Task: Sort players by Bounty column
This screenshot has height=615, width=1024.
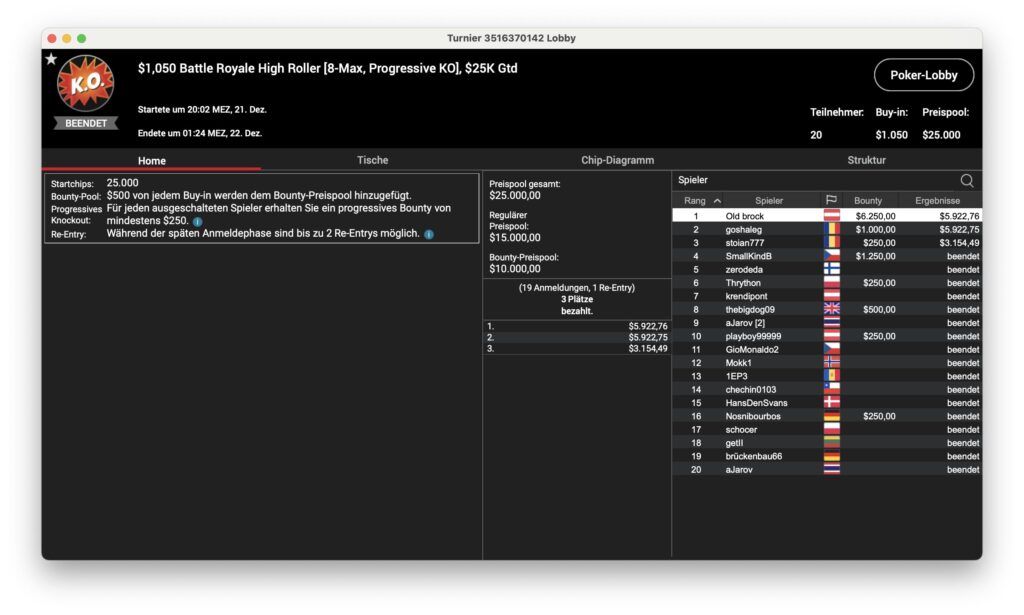Action: coord(868,201)
